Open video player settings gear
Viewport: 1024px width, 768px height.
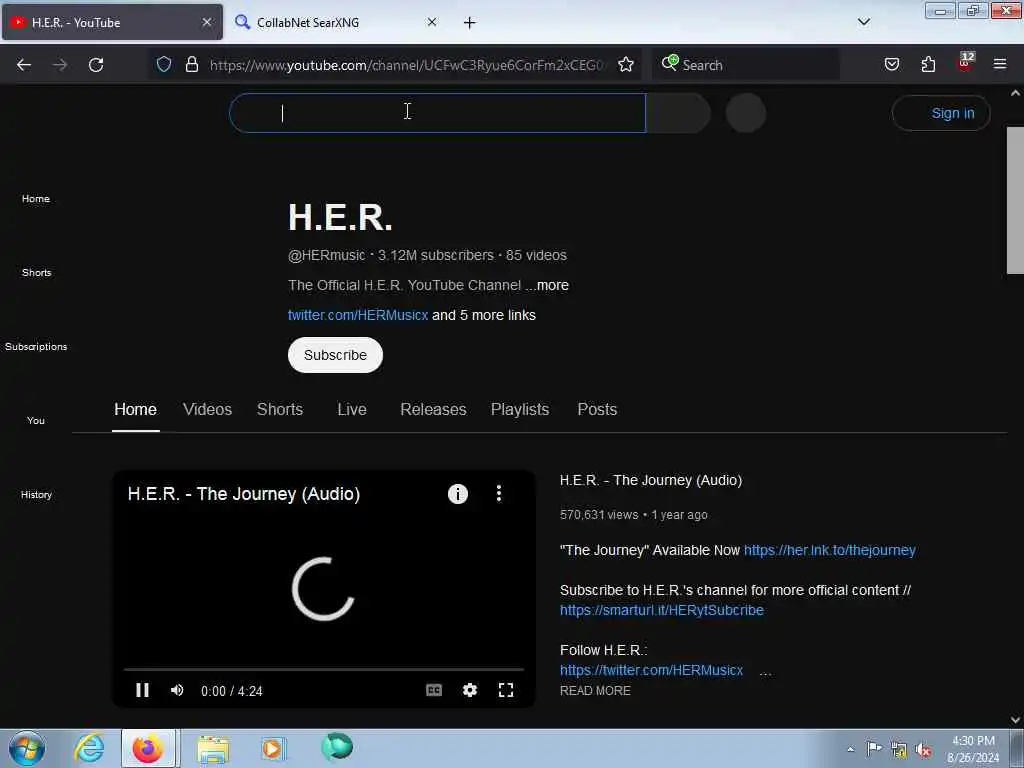pos(470,690)
